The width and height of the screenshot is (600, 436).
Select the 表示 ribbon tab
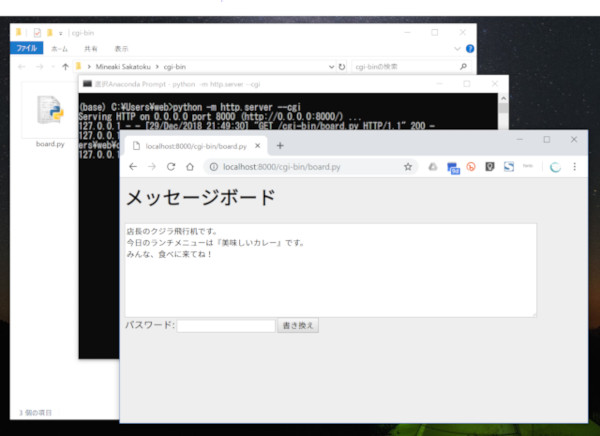click(121, 48)
